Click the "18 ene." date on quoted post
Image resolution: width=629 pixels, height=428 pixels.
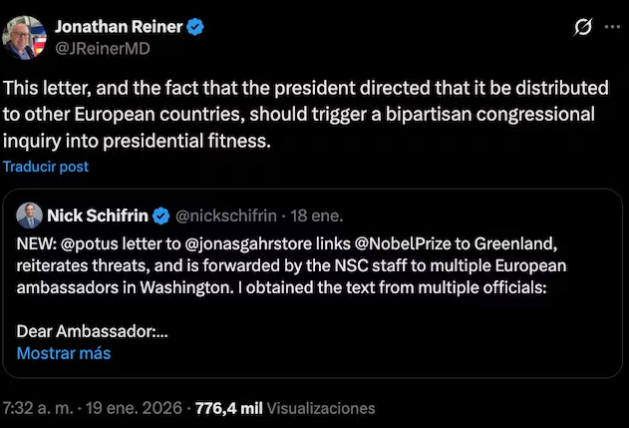pyautogui.click(x=316, y=215)
